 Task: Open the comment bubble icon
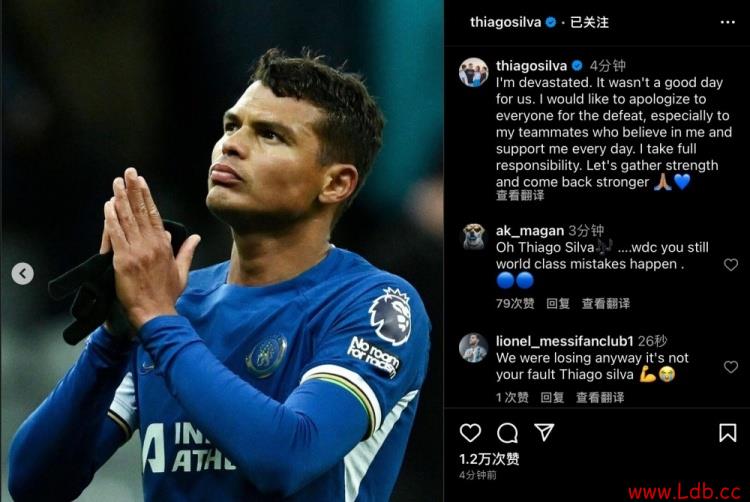pos(507,433)
